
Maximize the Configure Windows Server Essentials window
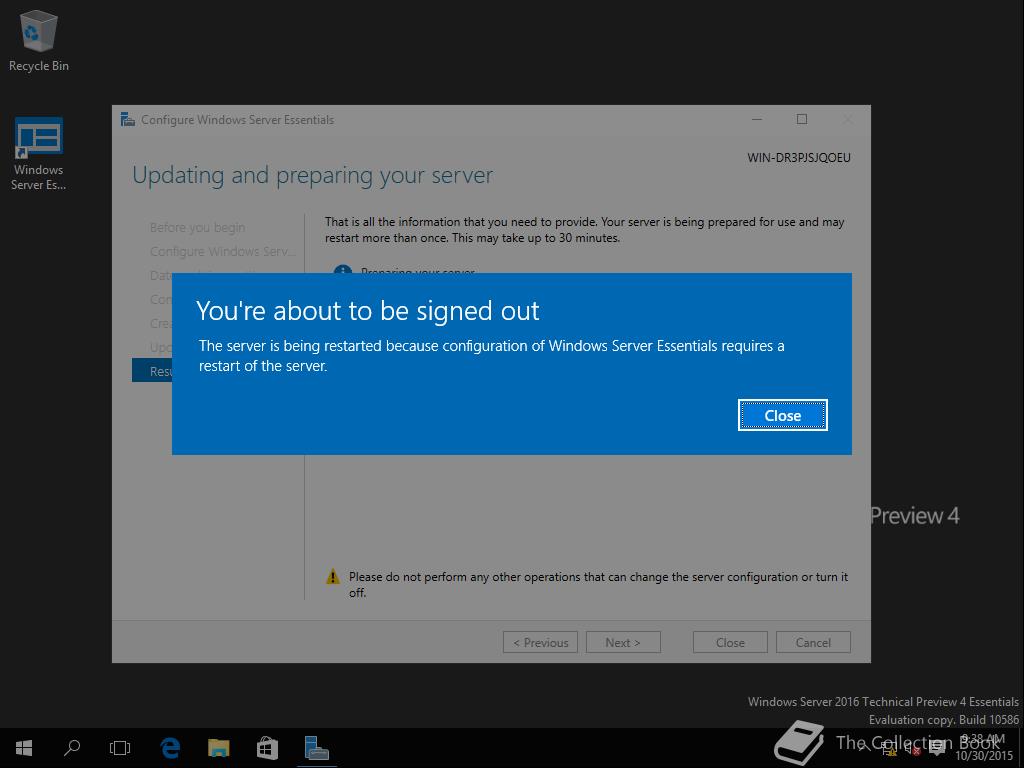tap(802, 119)
